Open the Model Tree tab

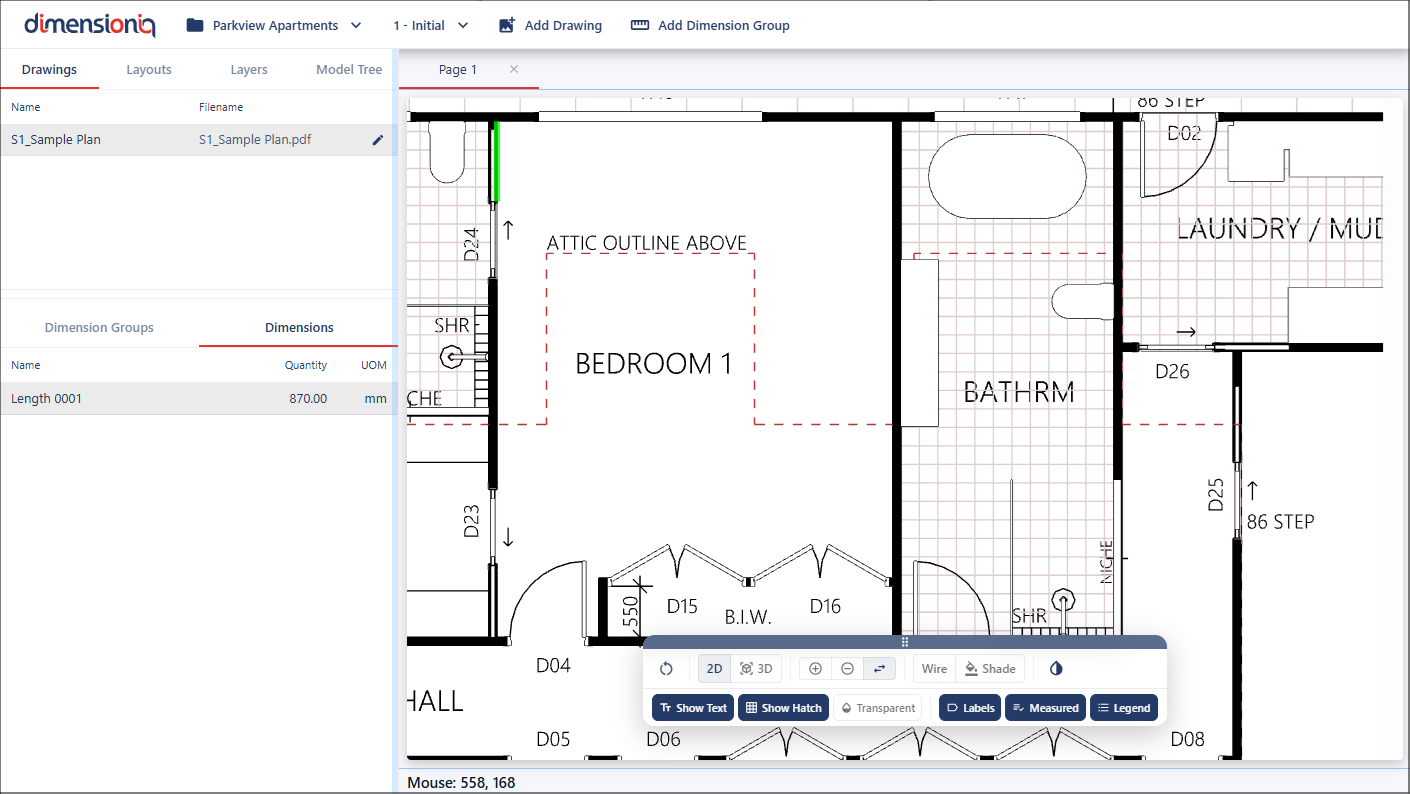pos(349,70)
